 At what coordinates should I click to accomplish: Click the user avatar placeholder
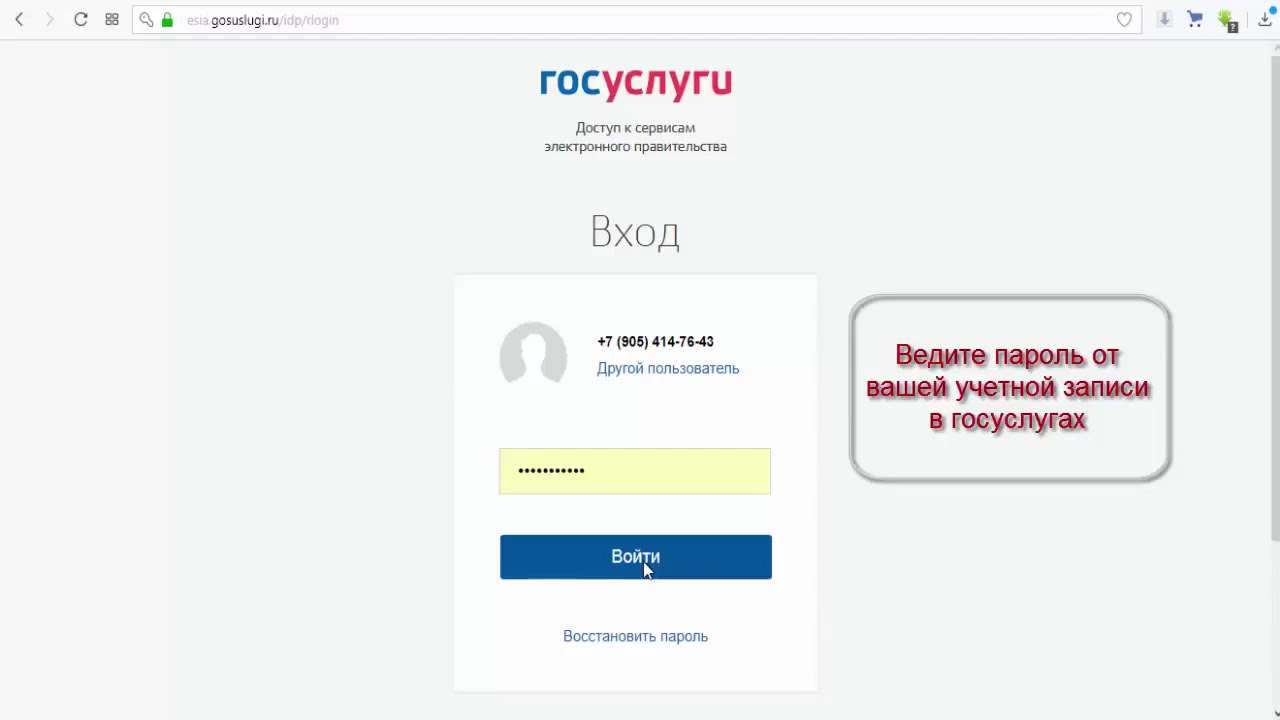[533, 354]
